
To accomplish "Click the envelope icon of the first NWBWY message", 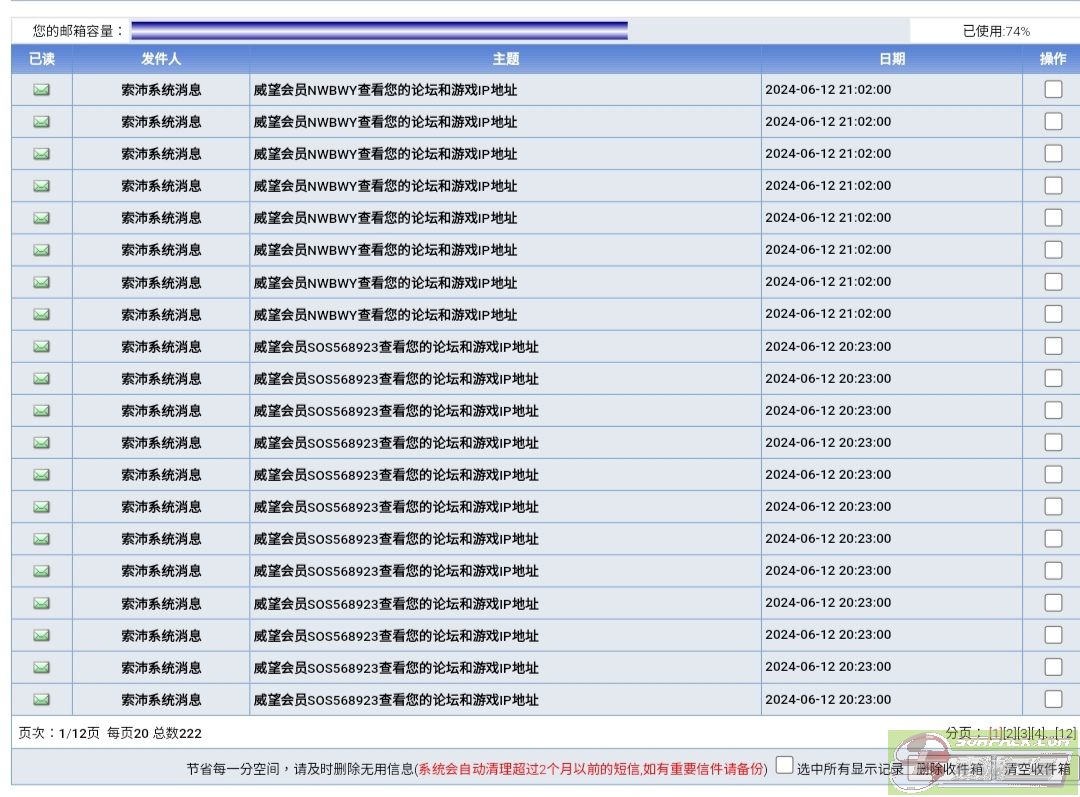I will pyautogui.click(x=41, y=90).
